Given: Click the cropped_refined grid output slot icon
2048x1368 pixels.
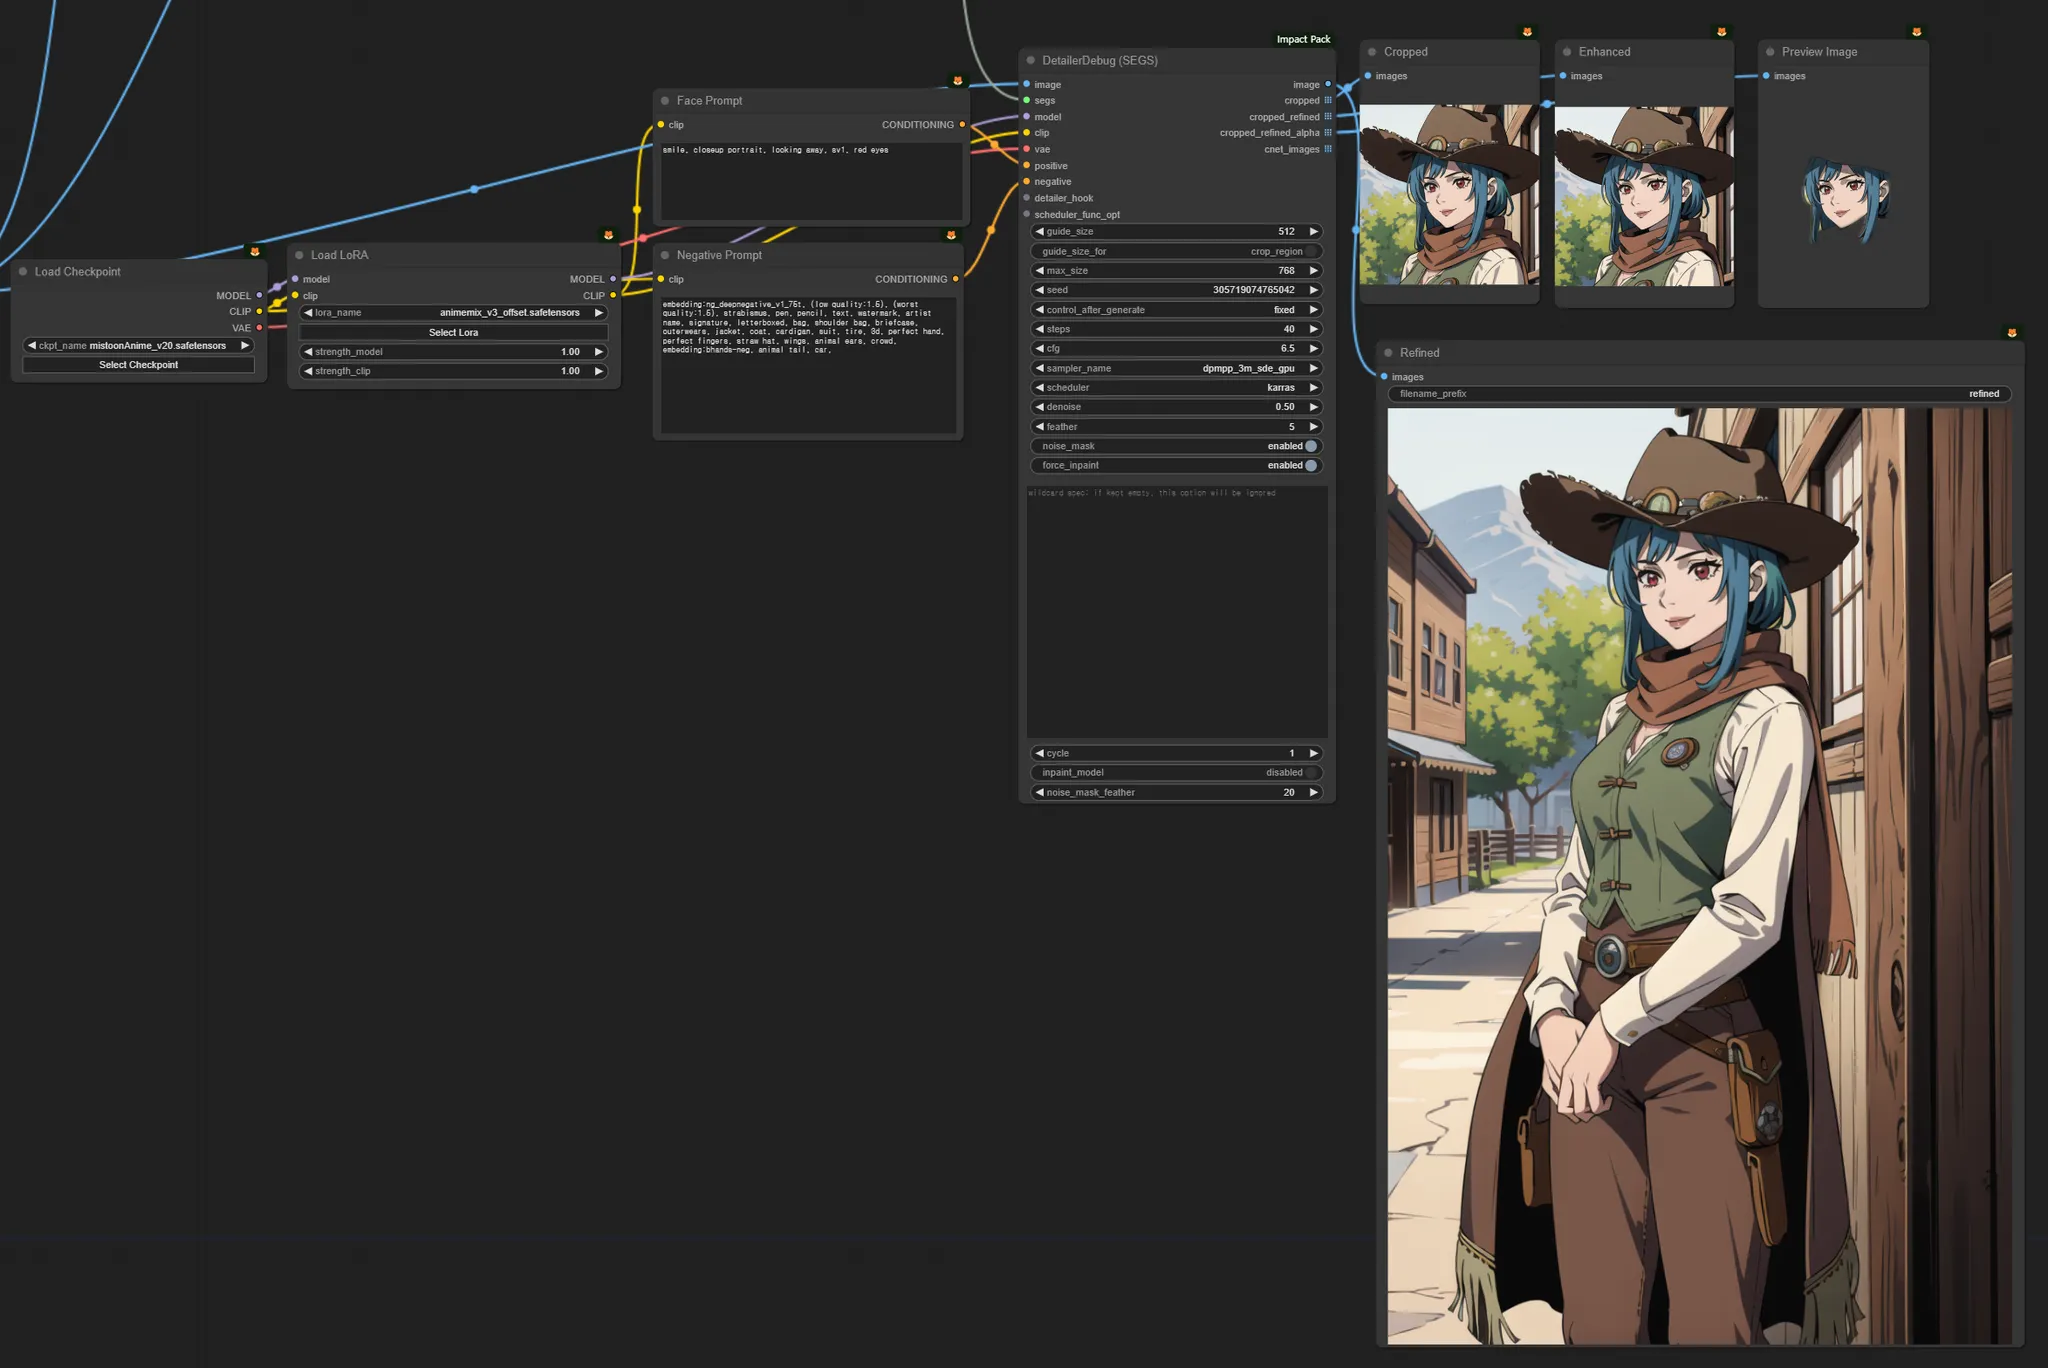Looking at the screenshot, I should pyautogui.click(x=1328, y=117).
